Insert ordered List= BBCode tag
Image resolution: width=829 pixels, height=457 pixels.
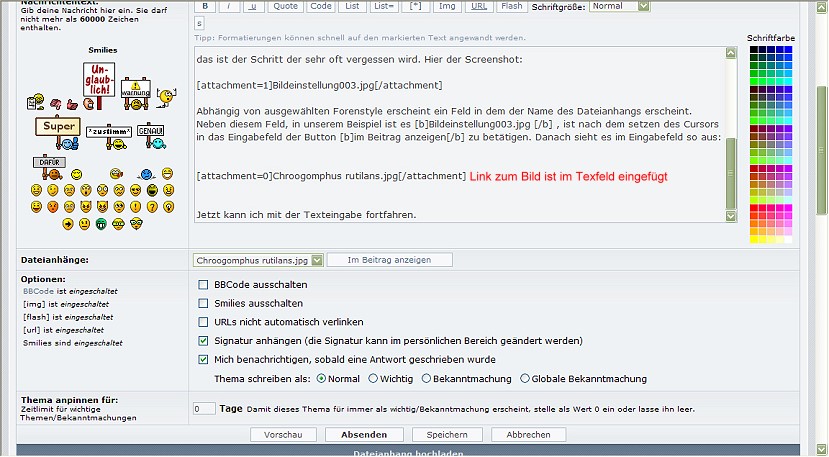pos(384,6)
